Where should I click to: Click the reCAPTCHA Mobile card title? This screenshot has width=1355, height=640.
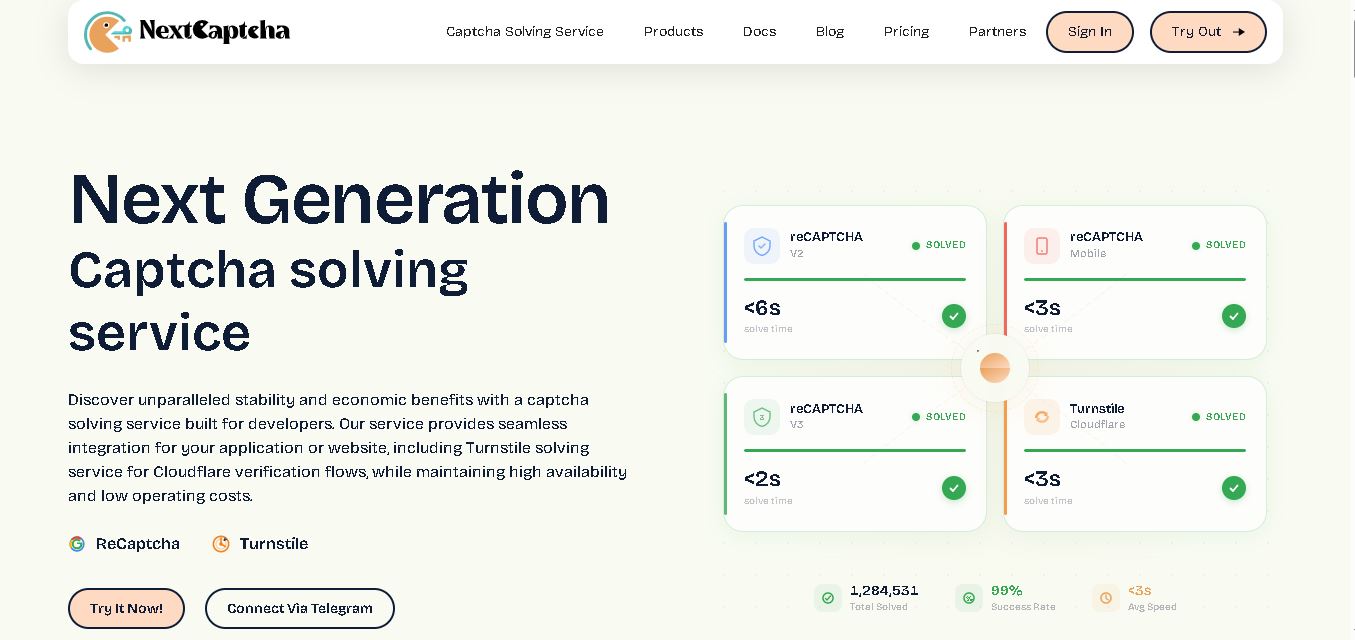pyautogui.click(x=1106, y=237)
